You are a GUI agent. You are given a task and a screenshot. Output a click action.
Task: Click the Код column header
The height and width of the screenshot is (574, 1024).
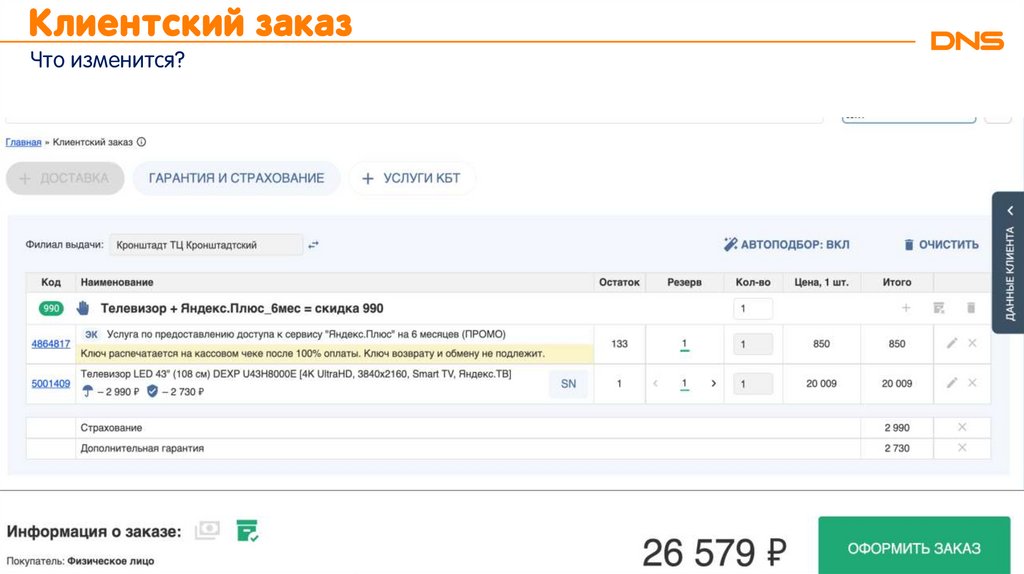(51, 282)
